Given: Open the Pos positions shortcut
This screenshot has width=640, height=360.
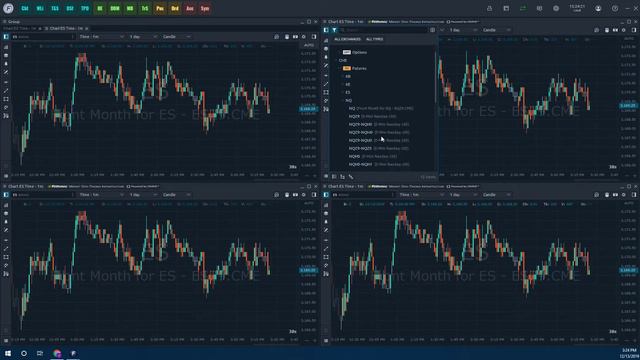Looking at the screenshot, I should 160,8.
